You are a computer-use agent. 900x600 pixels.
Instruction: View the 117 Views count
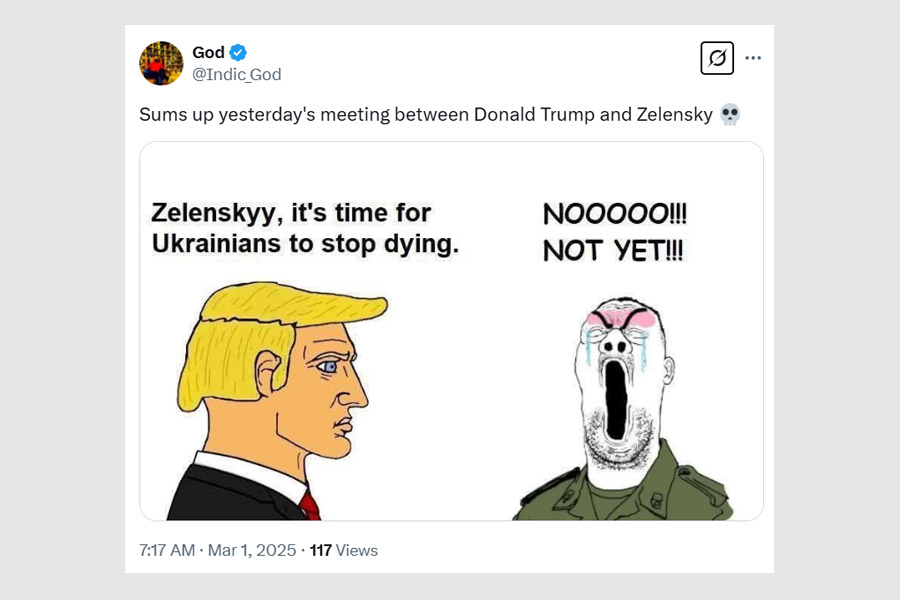click(344, 550)
